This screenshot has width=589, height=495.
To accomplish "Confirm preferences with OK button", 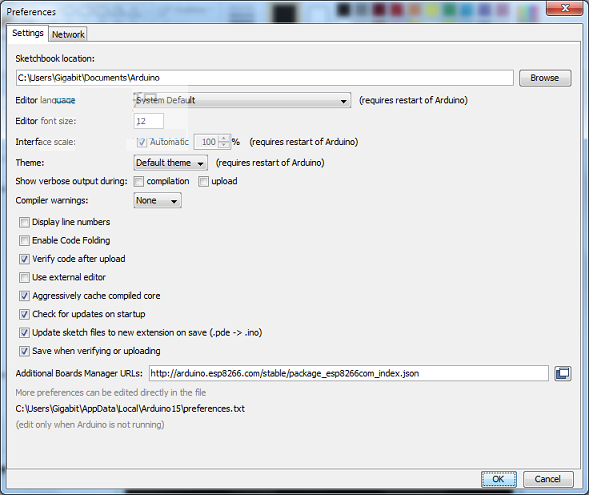I will click(x=498, y=479).
